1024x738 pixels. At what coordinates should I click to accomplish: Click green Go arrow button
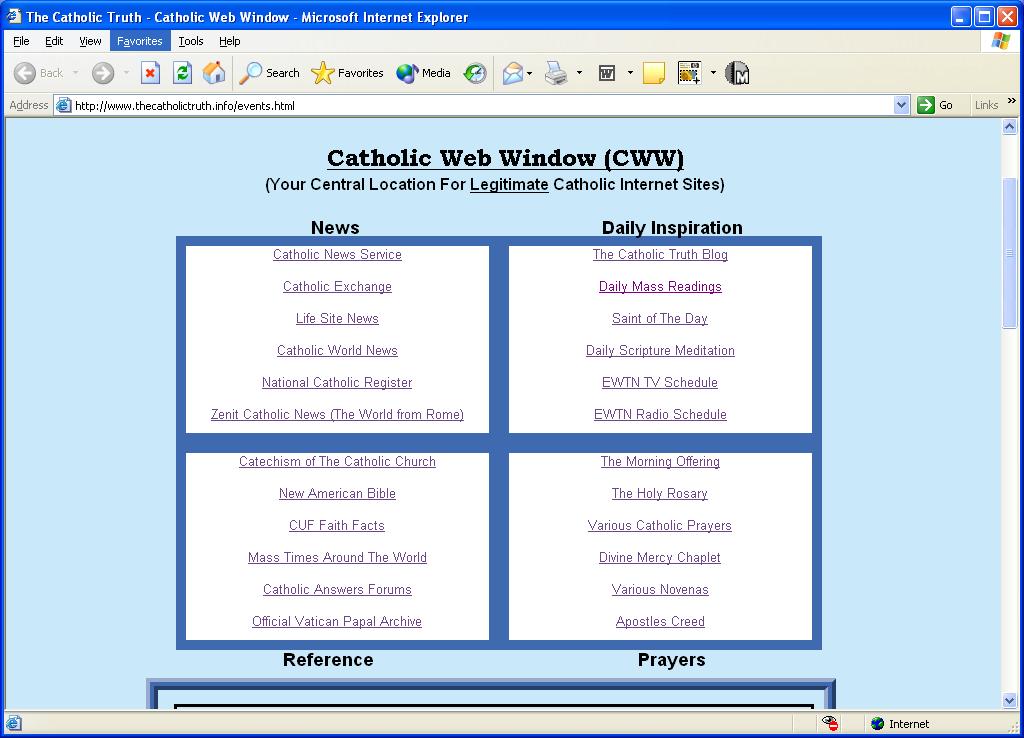[926, 105]
